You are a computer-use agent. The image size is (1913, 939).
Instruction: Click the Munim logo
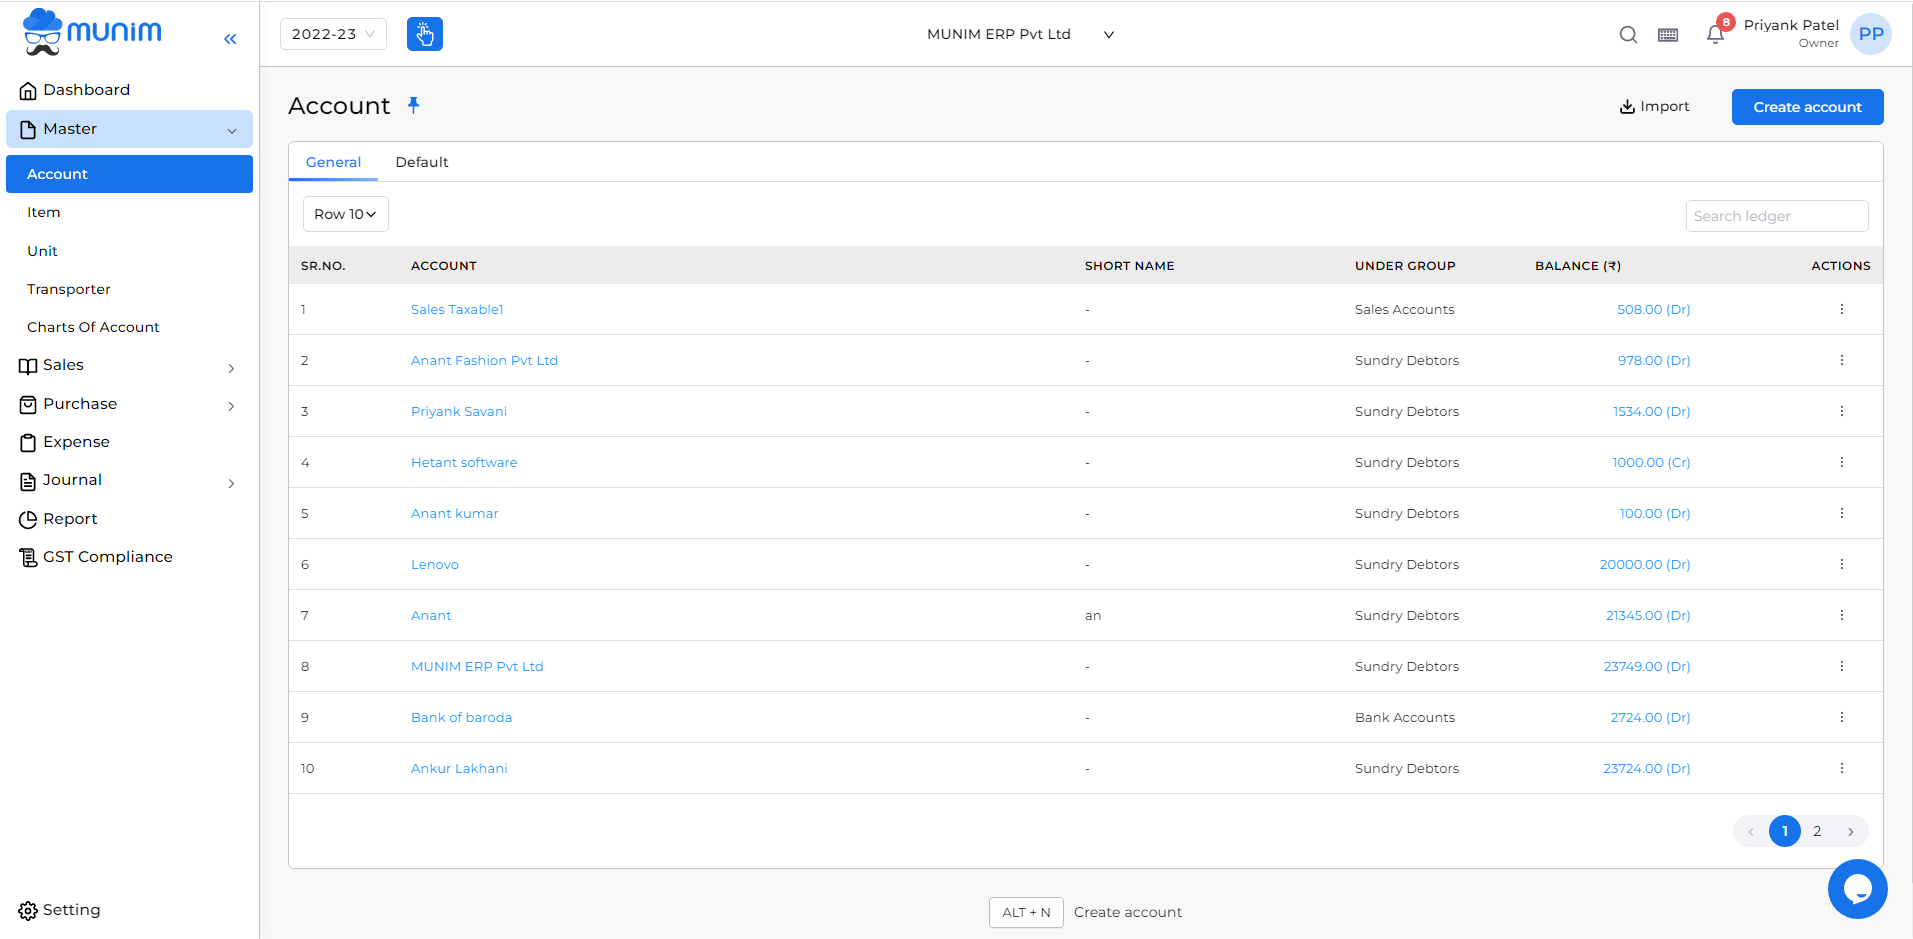point(92,32)
